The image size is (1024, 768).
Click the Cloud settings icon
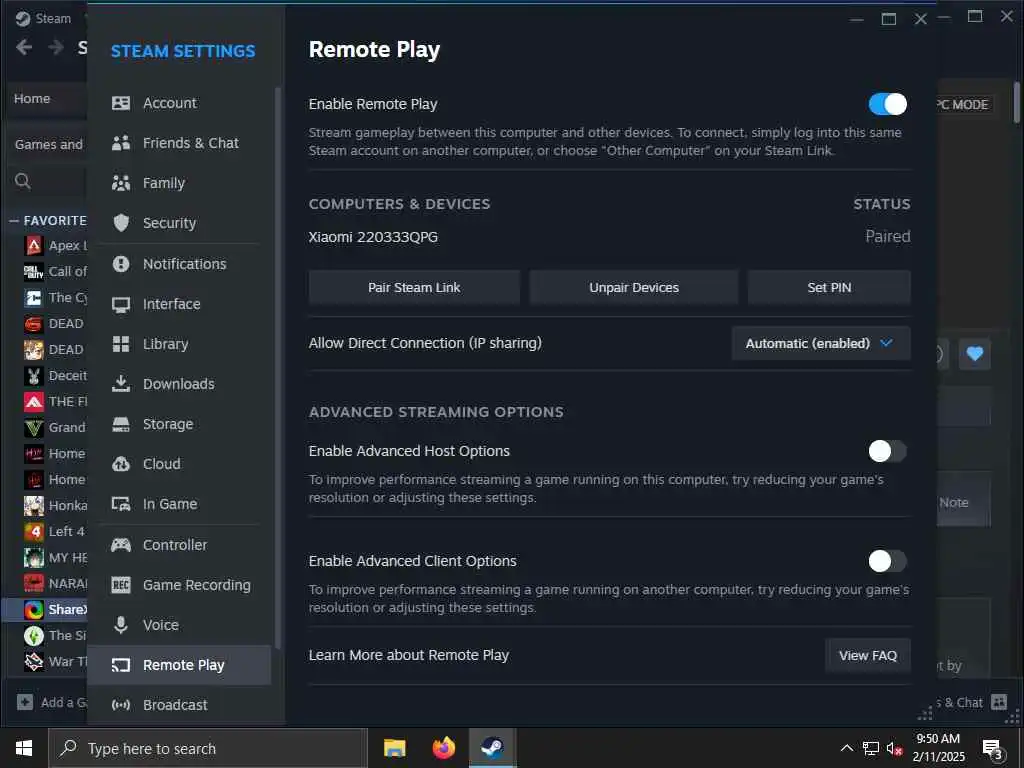121,464
